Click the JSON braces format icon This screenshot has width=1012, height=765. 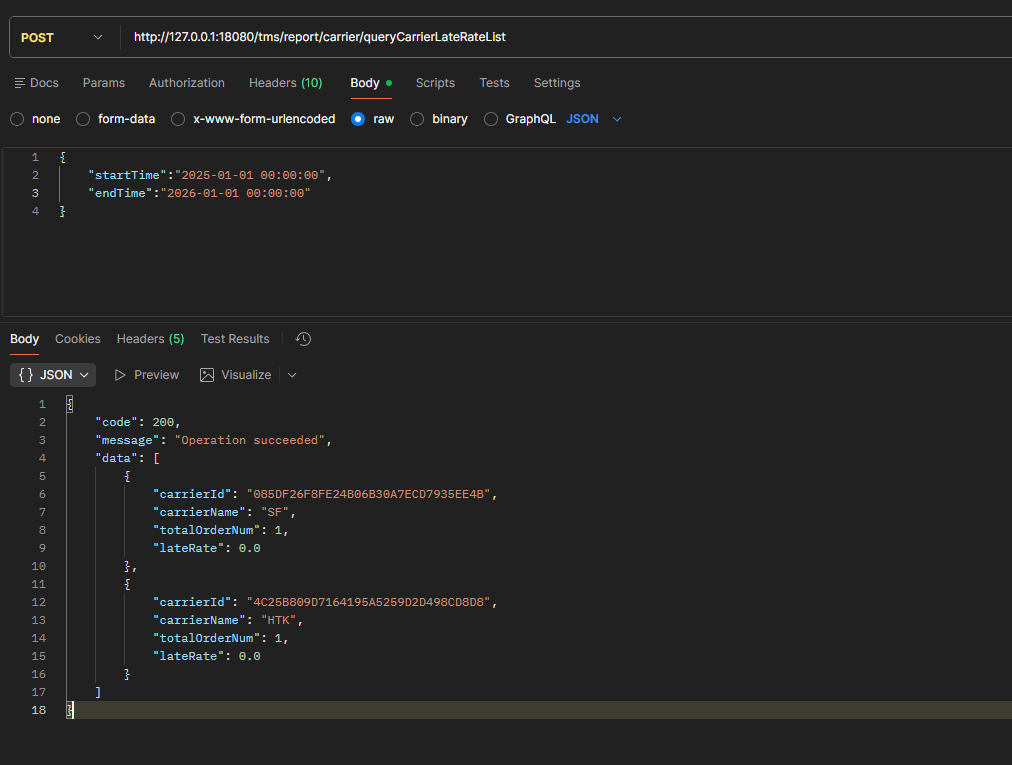[x=27, y=375]
